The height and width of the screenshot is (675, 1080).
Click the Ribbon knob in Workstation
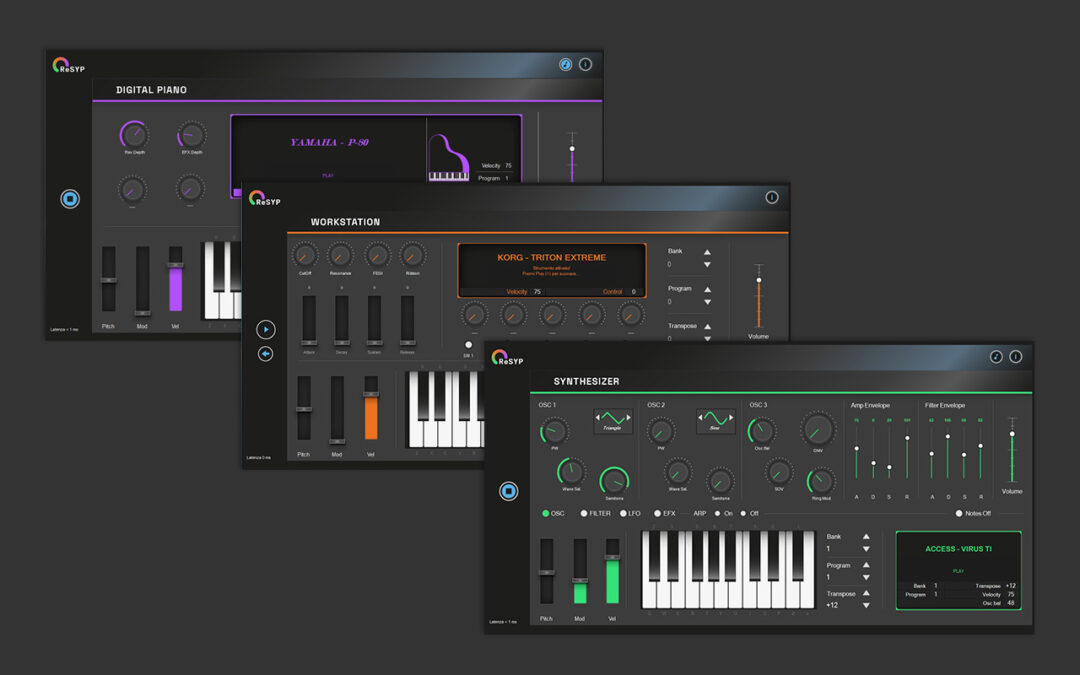[412, 256]
